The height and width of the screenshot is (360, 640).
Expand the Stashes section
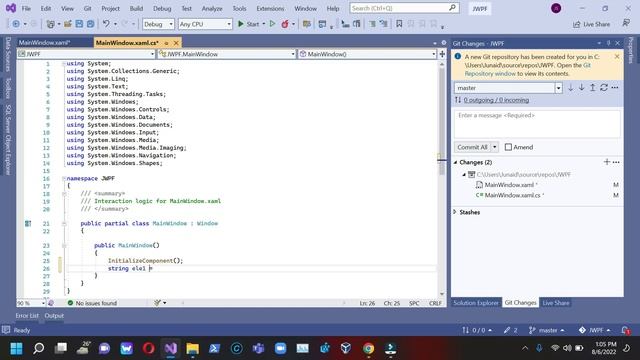pos(455,212)
